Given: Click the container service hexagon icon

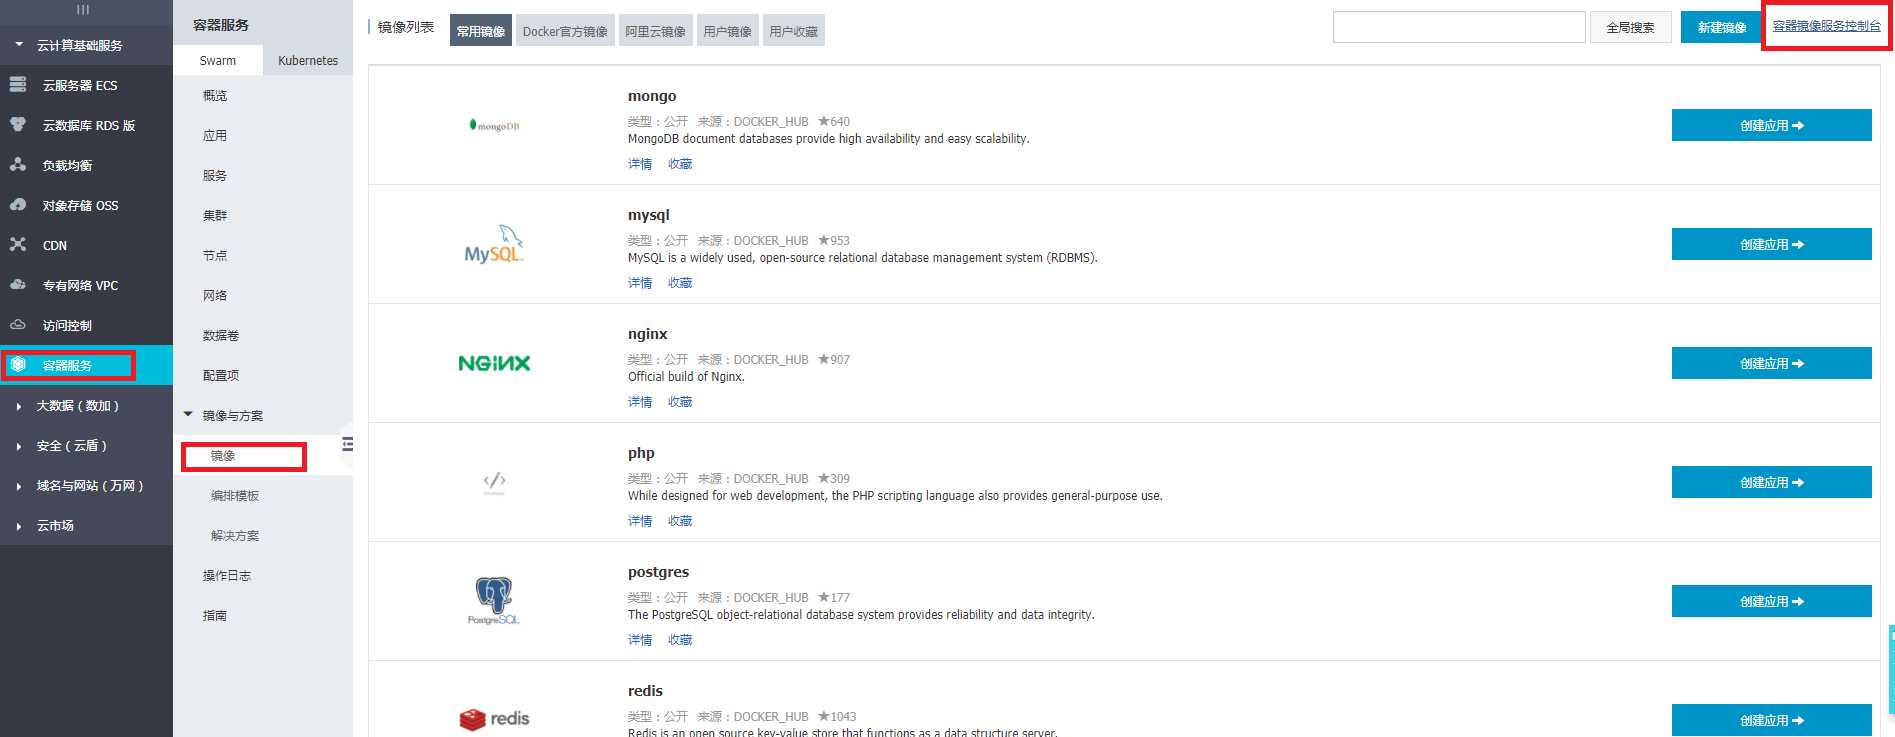Looking at the screenshot, I should coord(18,365).
